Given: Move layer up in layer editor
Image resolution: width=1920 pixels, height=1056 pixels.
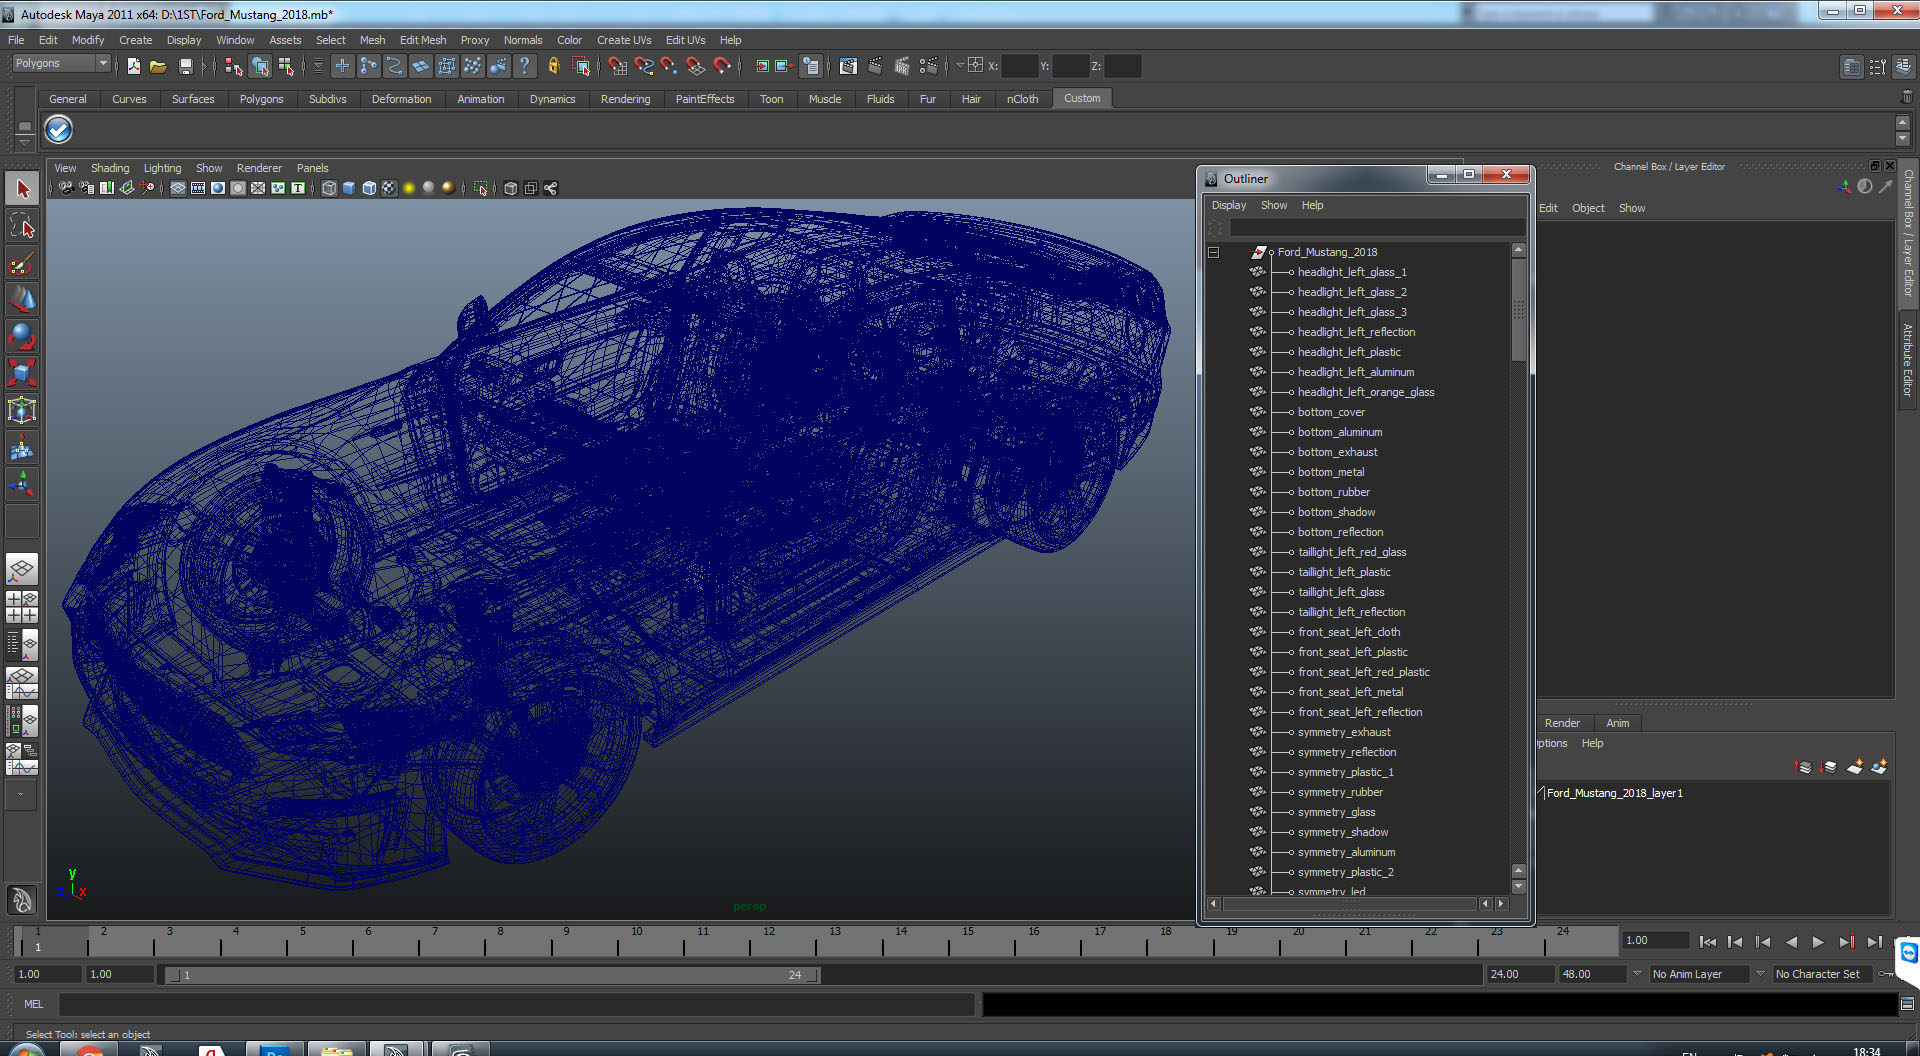Looking at the screenshot, I should [x=1803, y=767].
